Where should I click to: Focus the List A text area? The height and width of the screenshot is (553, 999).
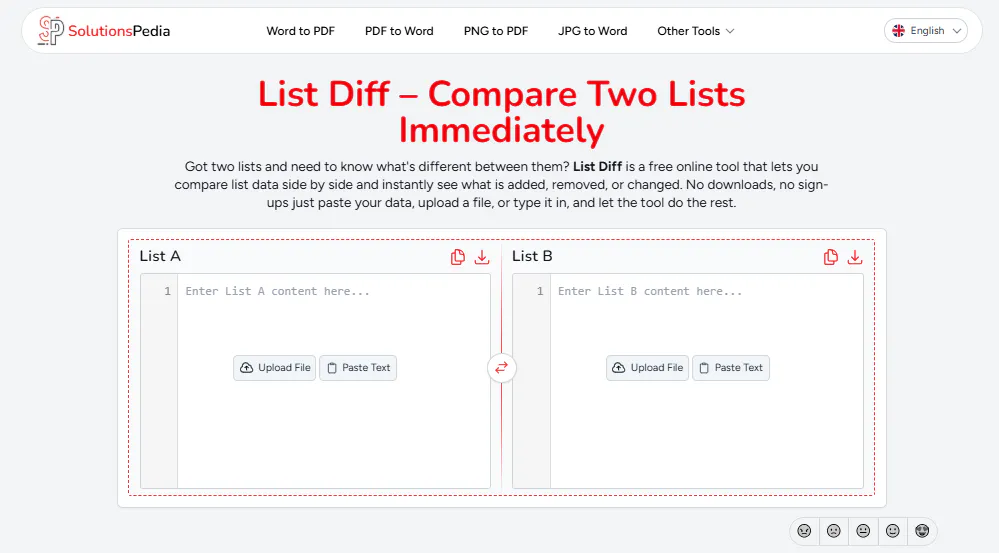334,381
